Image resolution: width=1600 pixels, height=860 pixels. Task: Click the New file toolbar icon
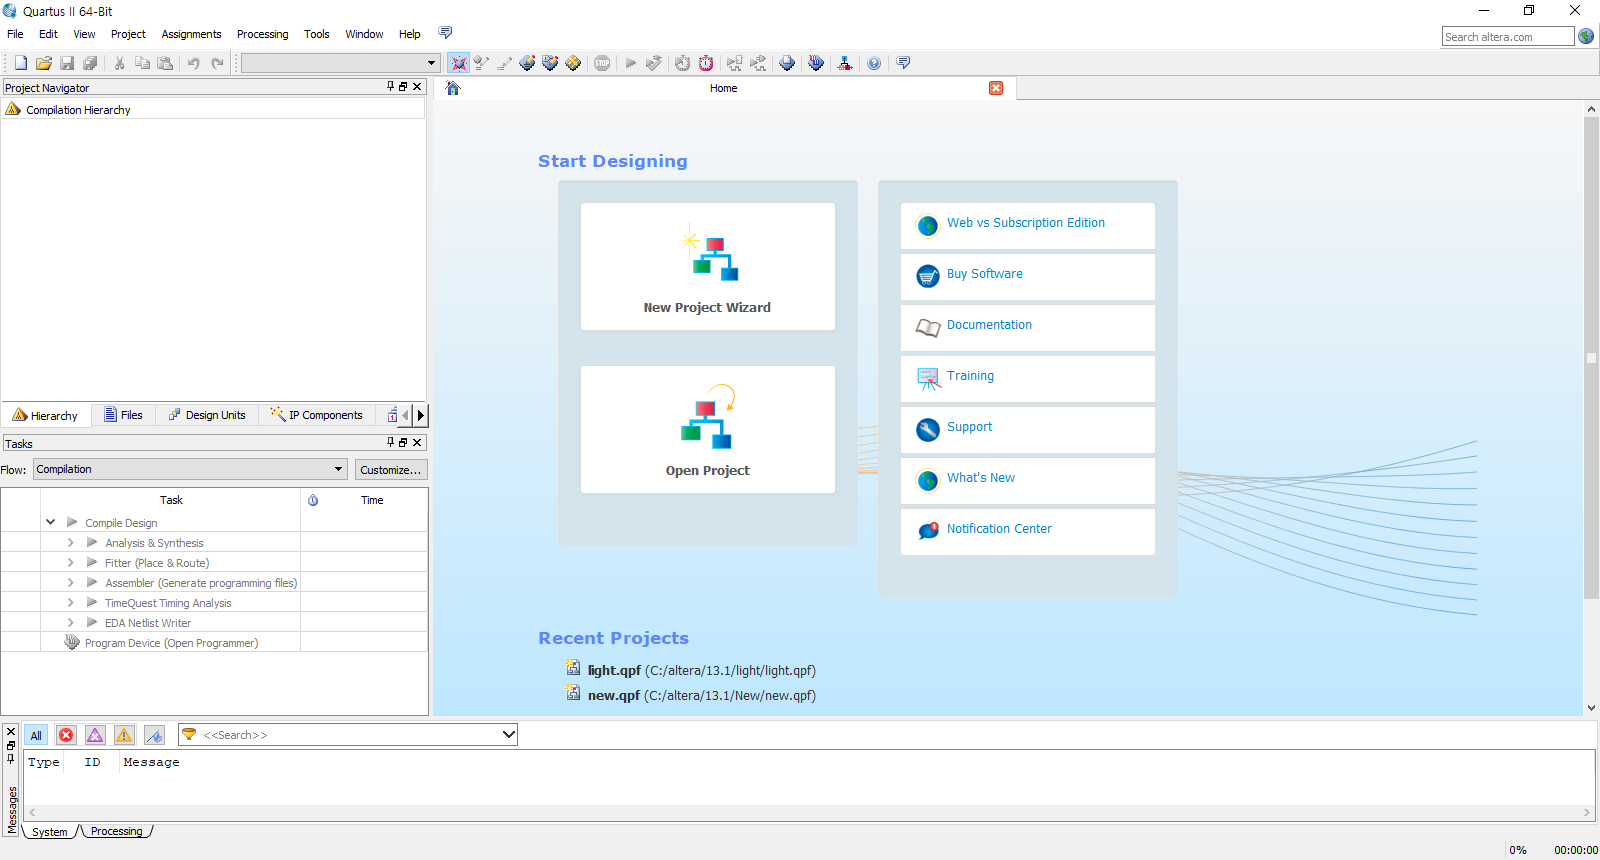tap(20, 63)
